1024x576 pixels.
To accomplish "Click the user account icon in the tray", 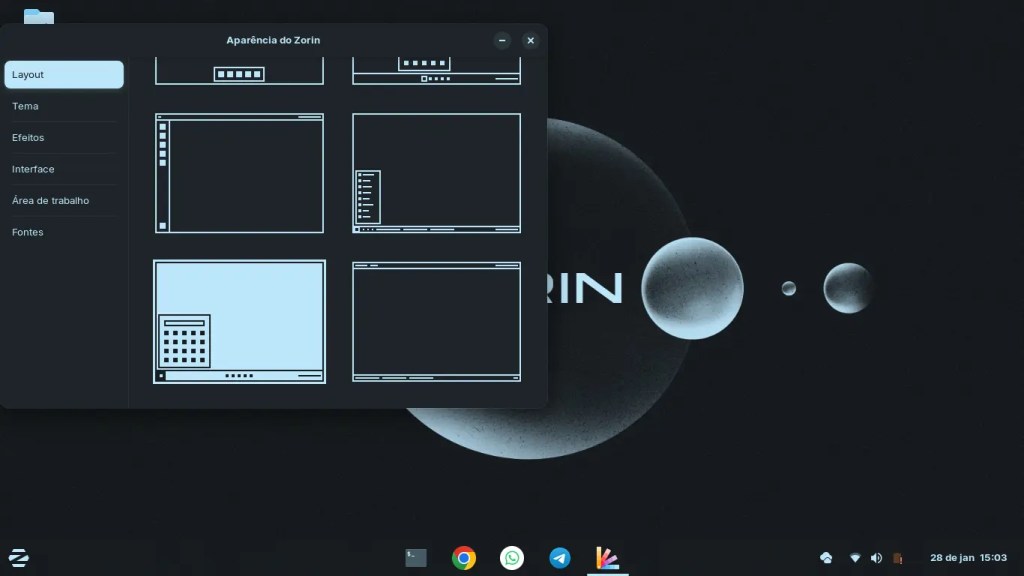I will [x=898, y=558].
